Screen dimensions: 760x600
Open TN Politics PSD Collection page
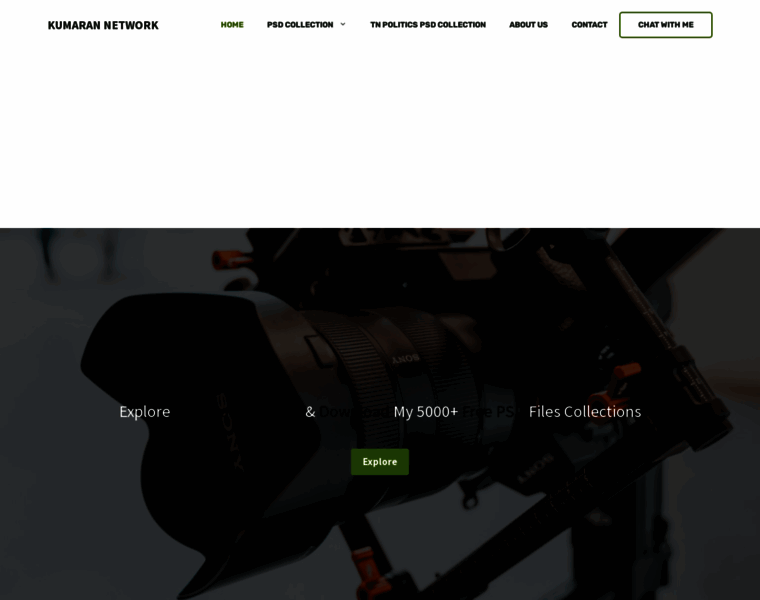[x=428, y=25]
